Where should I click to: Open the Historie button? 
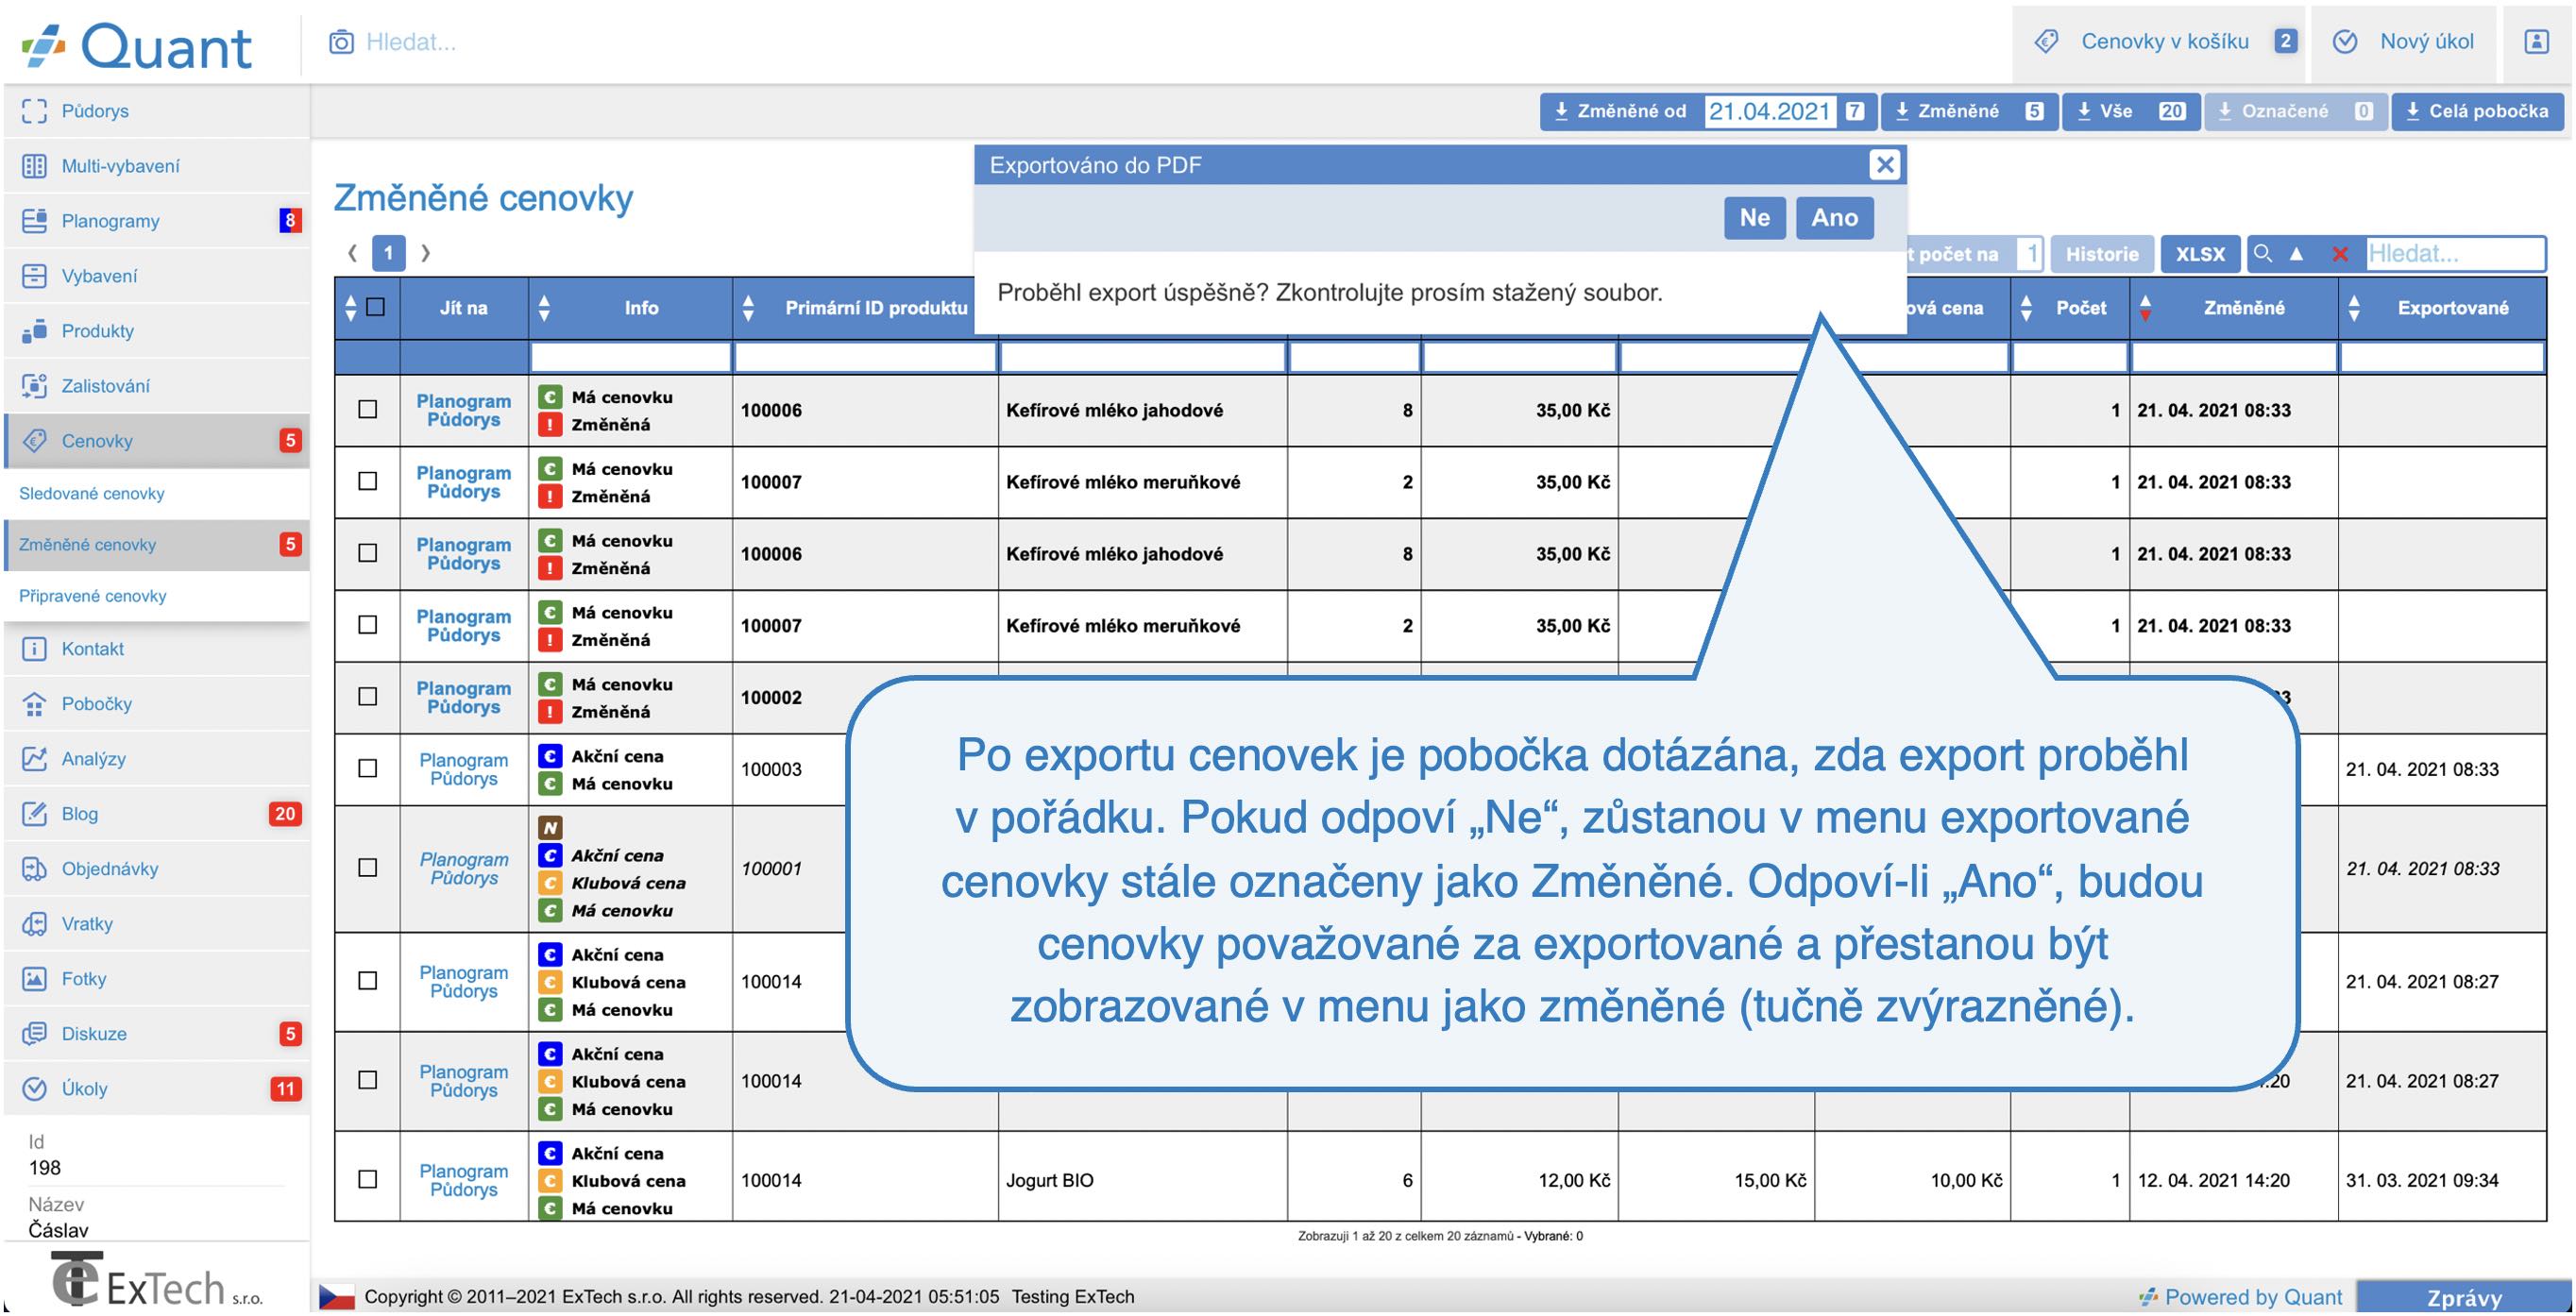coord(2102,254)
